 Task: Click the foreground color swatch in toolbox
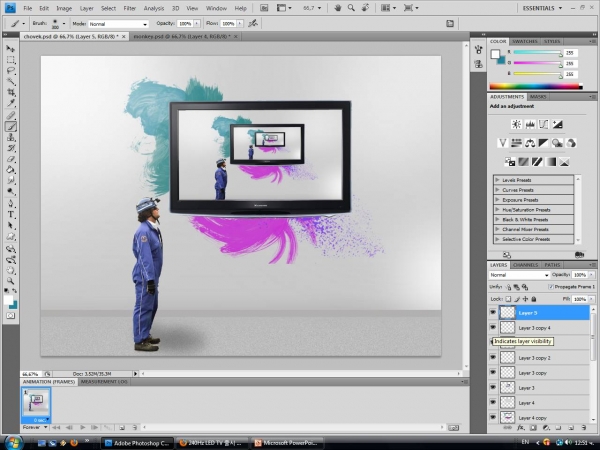(8, 300)
